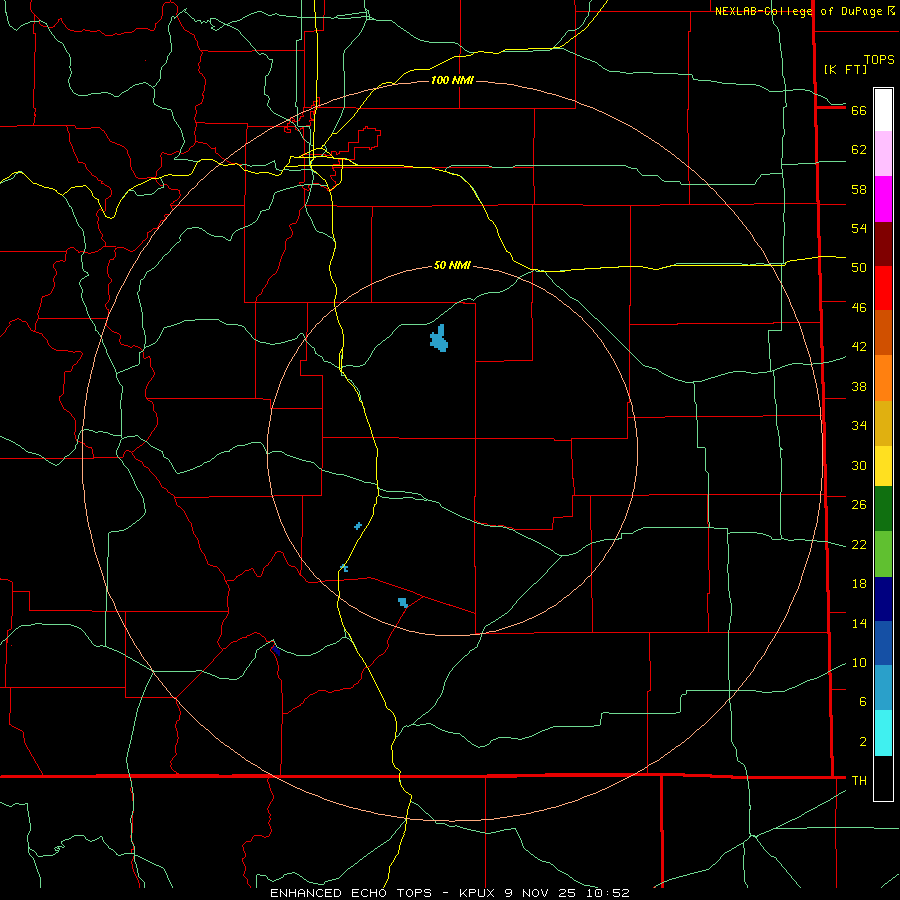Click the "42" legend value

click(x=859, y=347)
